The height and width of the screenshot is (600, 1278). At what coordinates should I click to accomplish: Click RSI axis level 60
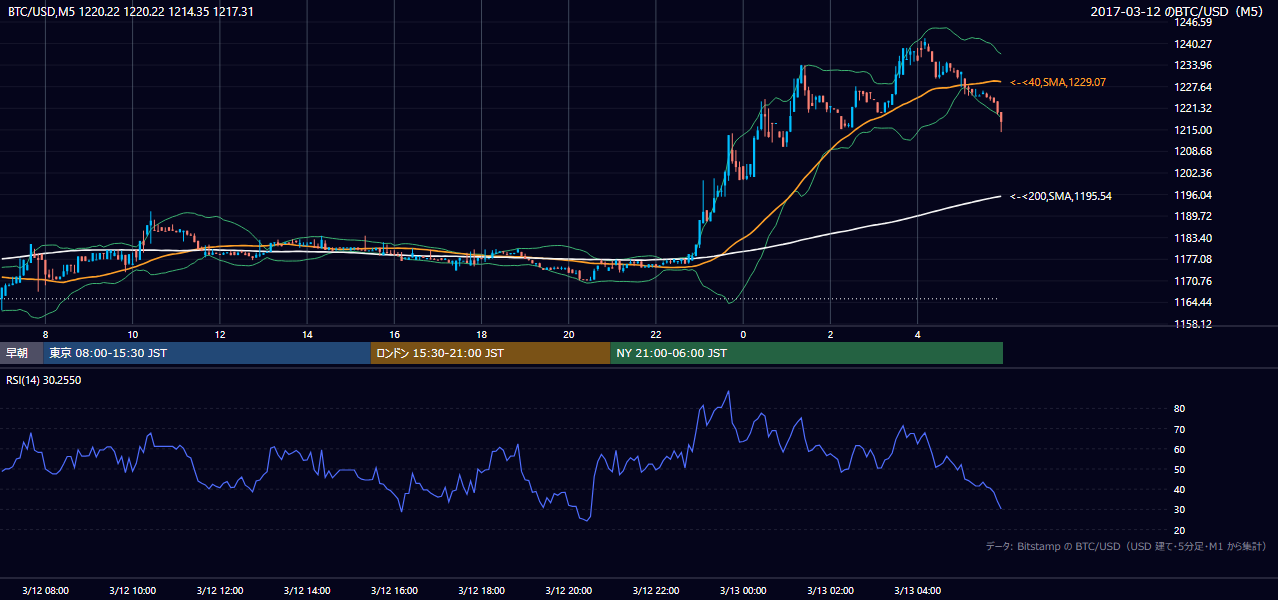tap(1180, 449)
